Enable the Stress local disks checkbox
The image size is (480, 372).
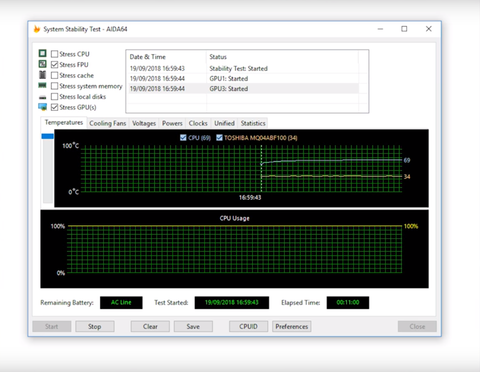[x=54, y=97]
